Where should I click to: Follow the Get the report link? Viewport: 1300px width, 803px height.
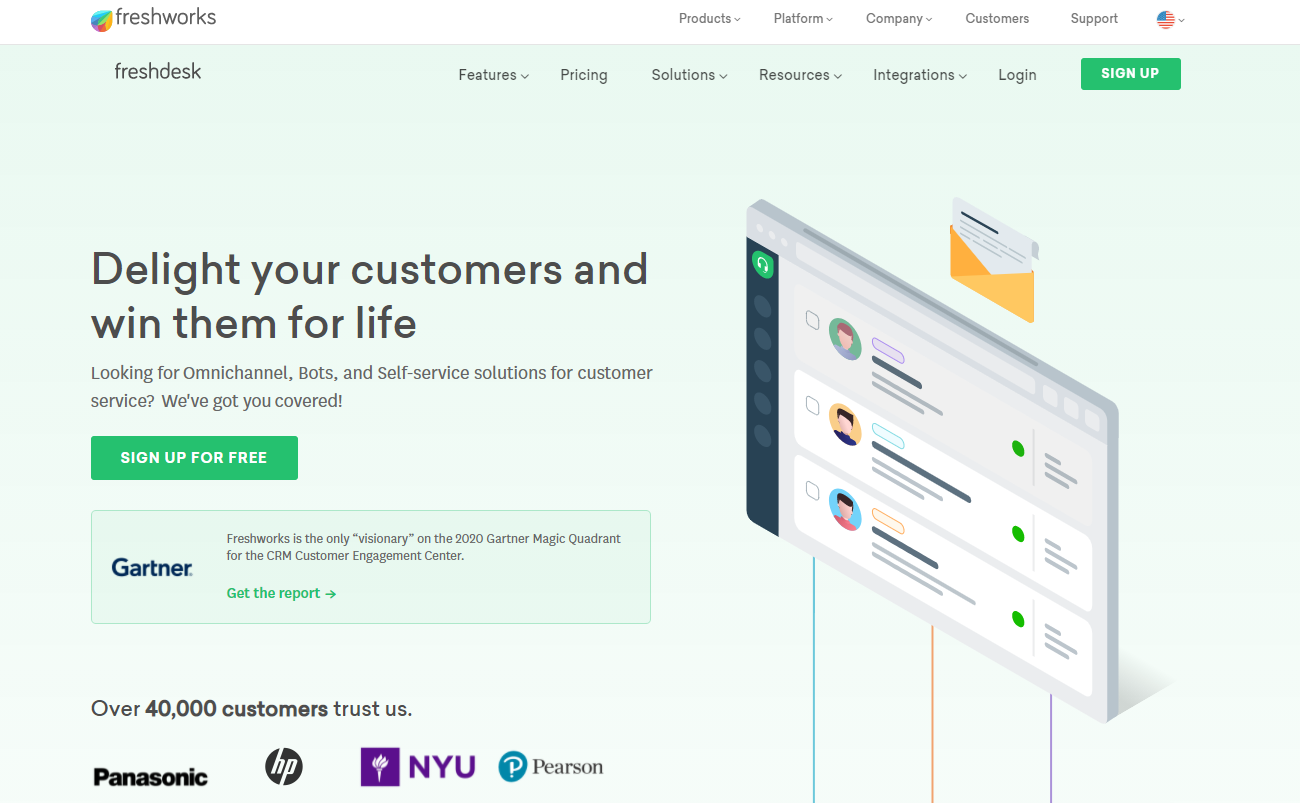281,593
